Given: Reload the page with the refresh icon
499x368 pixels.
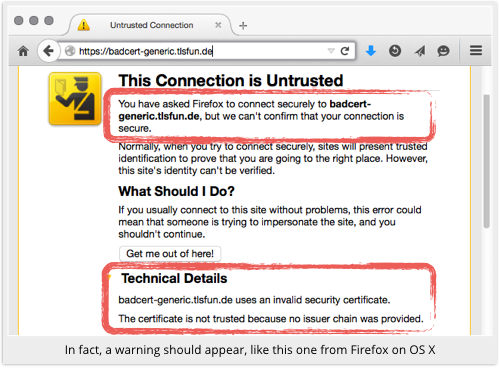Looking at the screenshot, I should pyautogui.click(x=345, y=51).
